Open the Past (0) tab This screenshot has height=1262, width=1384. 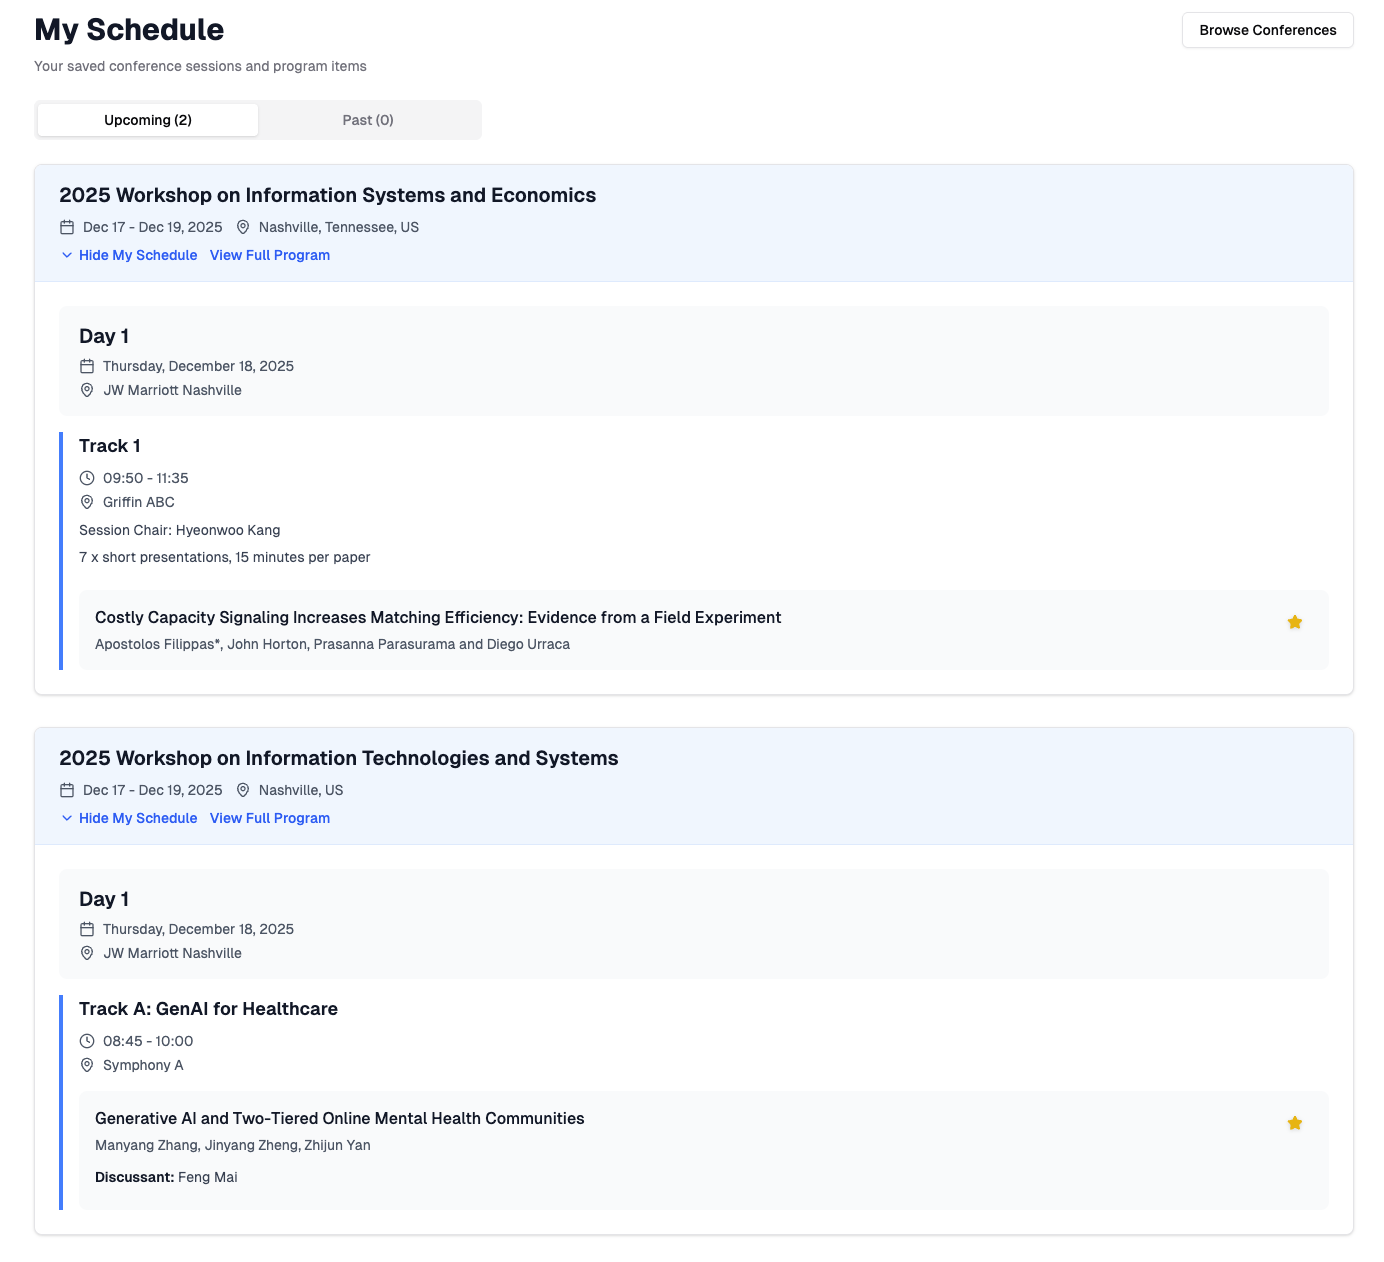(368, 120)
